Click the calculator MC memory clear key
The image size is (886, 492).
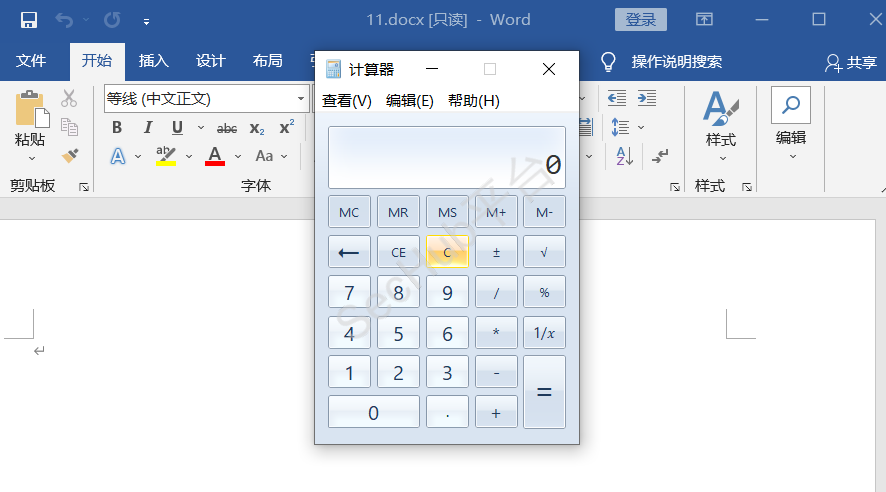349,212
